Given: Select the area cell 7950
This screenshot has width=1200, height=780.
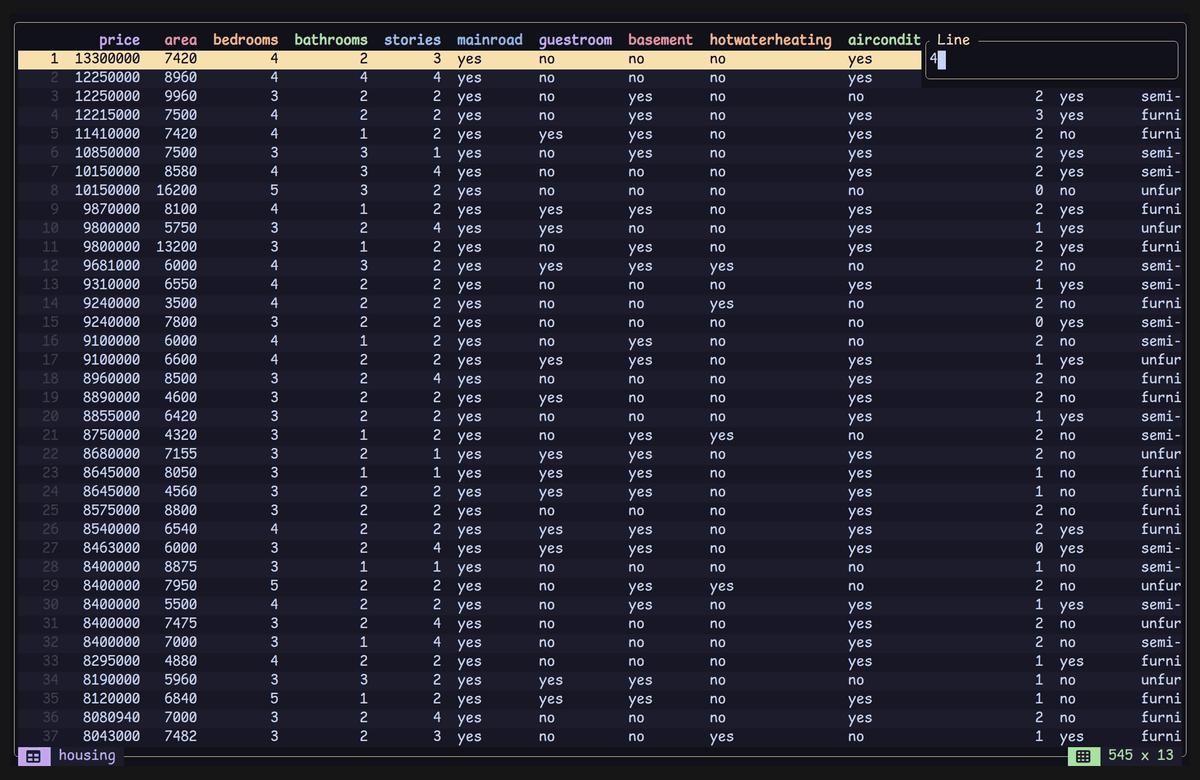Looking at the screenshot, I should [181, 587].
